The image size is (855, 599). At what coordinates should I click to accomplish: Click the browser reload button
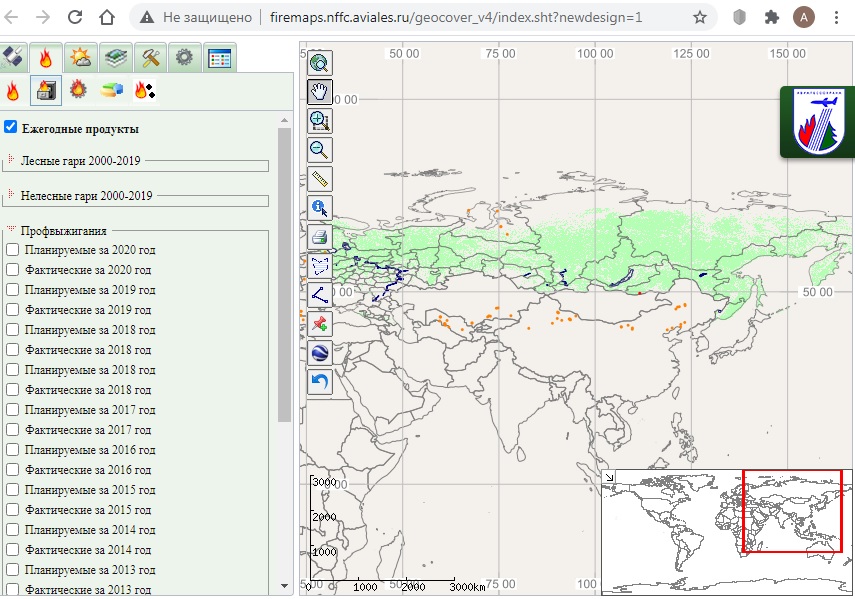(75, 17)
